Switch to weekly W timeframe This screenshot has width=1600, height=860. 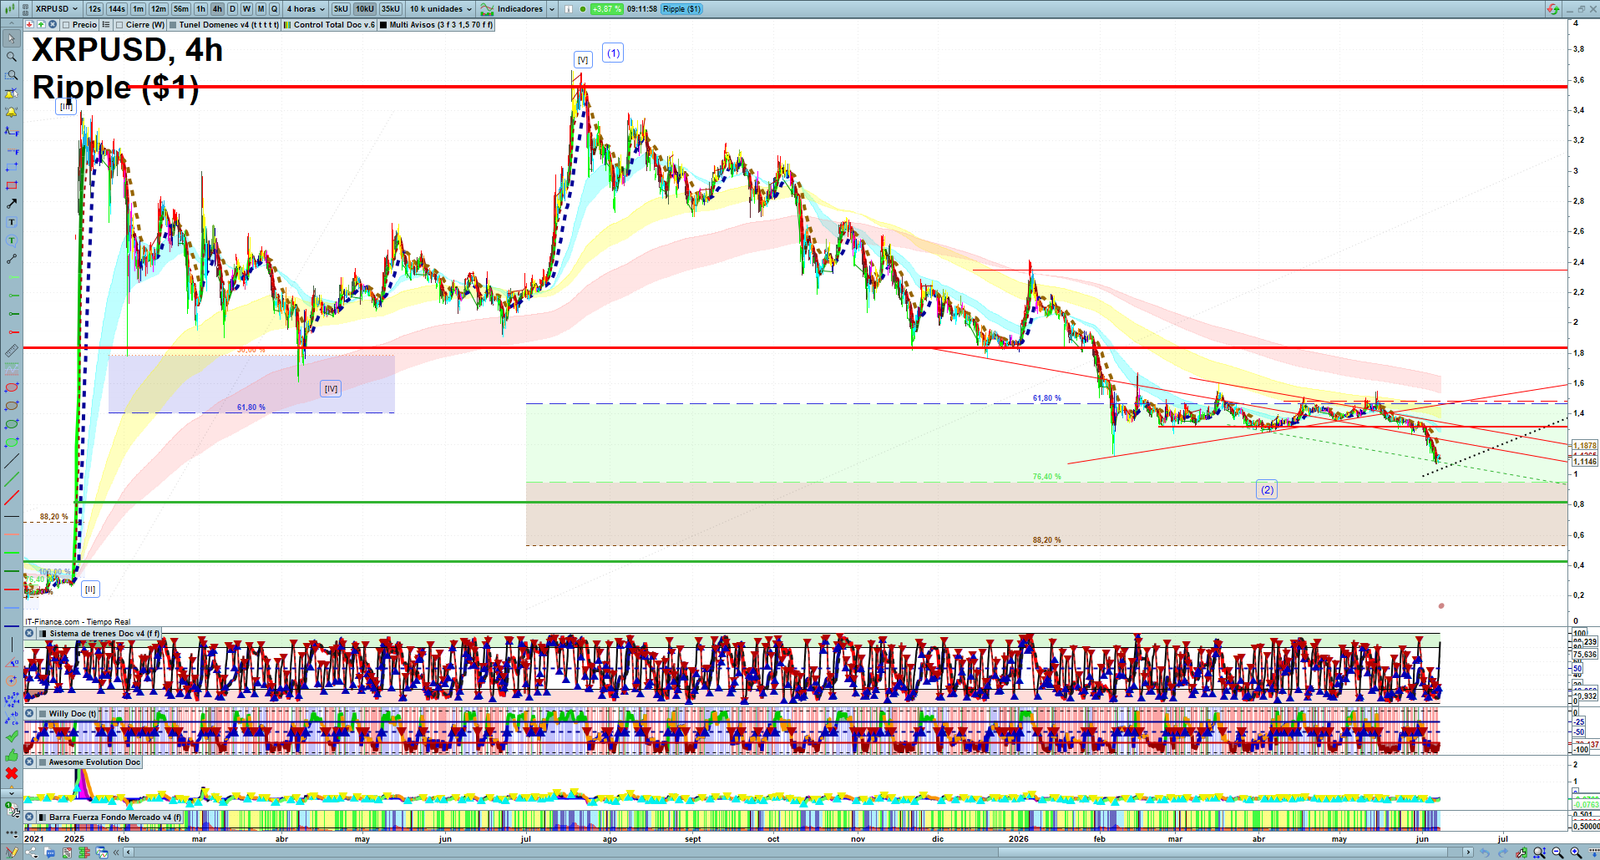(246, 9)
